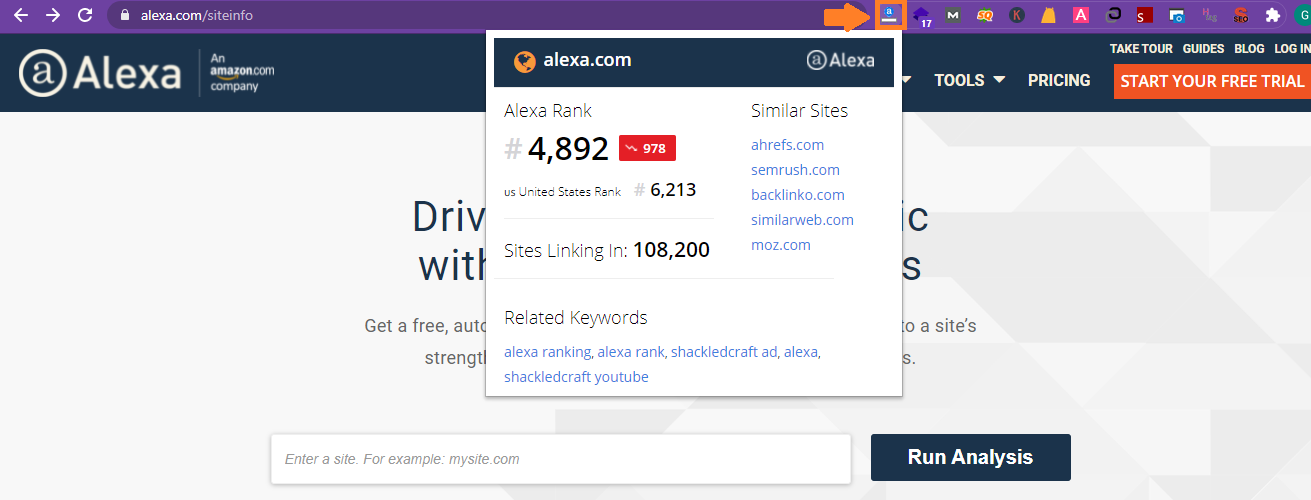This screenshot has width=1311, height=500.
Task: Open the 'shackledcraft youtube' keyword link
Action: coord(576,377)
